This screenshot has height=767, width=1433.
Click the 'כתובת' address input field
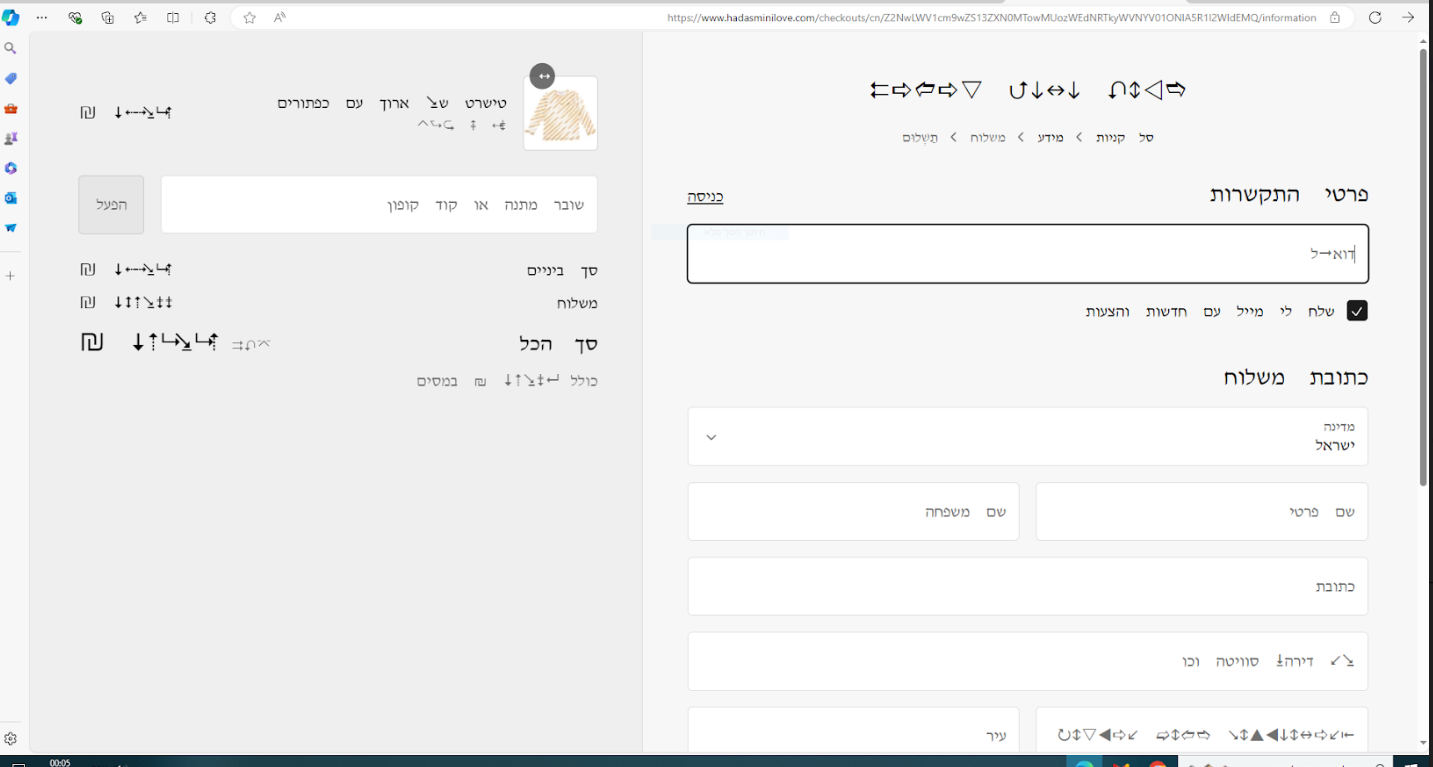[x=1028, y=586]
